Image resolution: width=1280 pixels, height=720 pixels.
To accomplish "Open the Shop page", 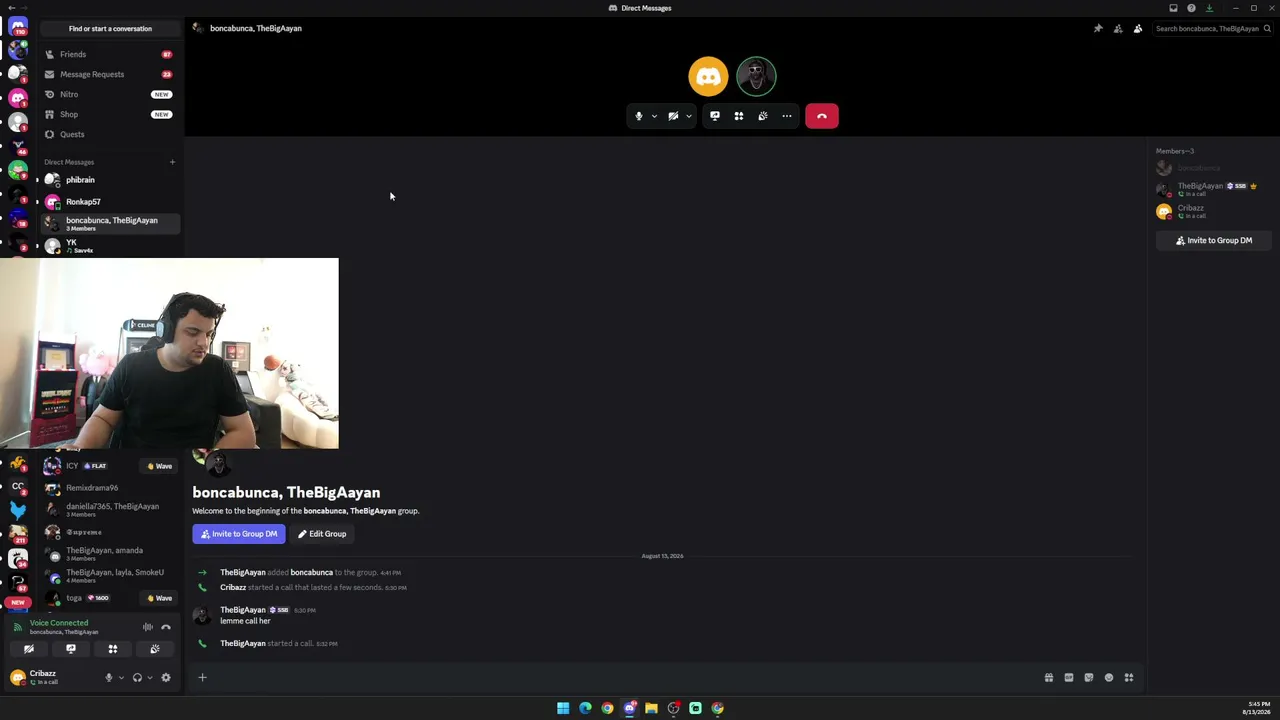I will click(110, 114).
